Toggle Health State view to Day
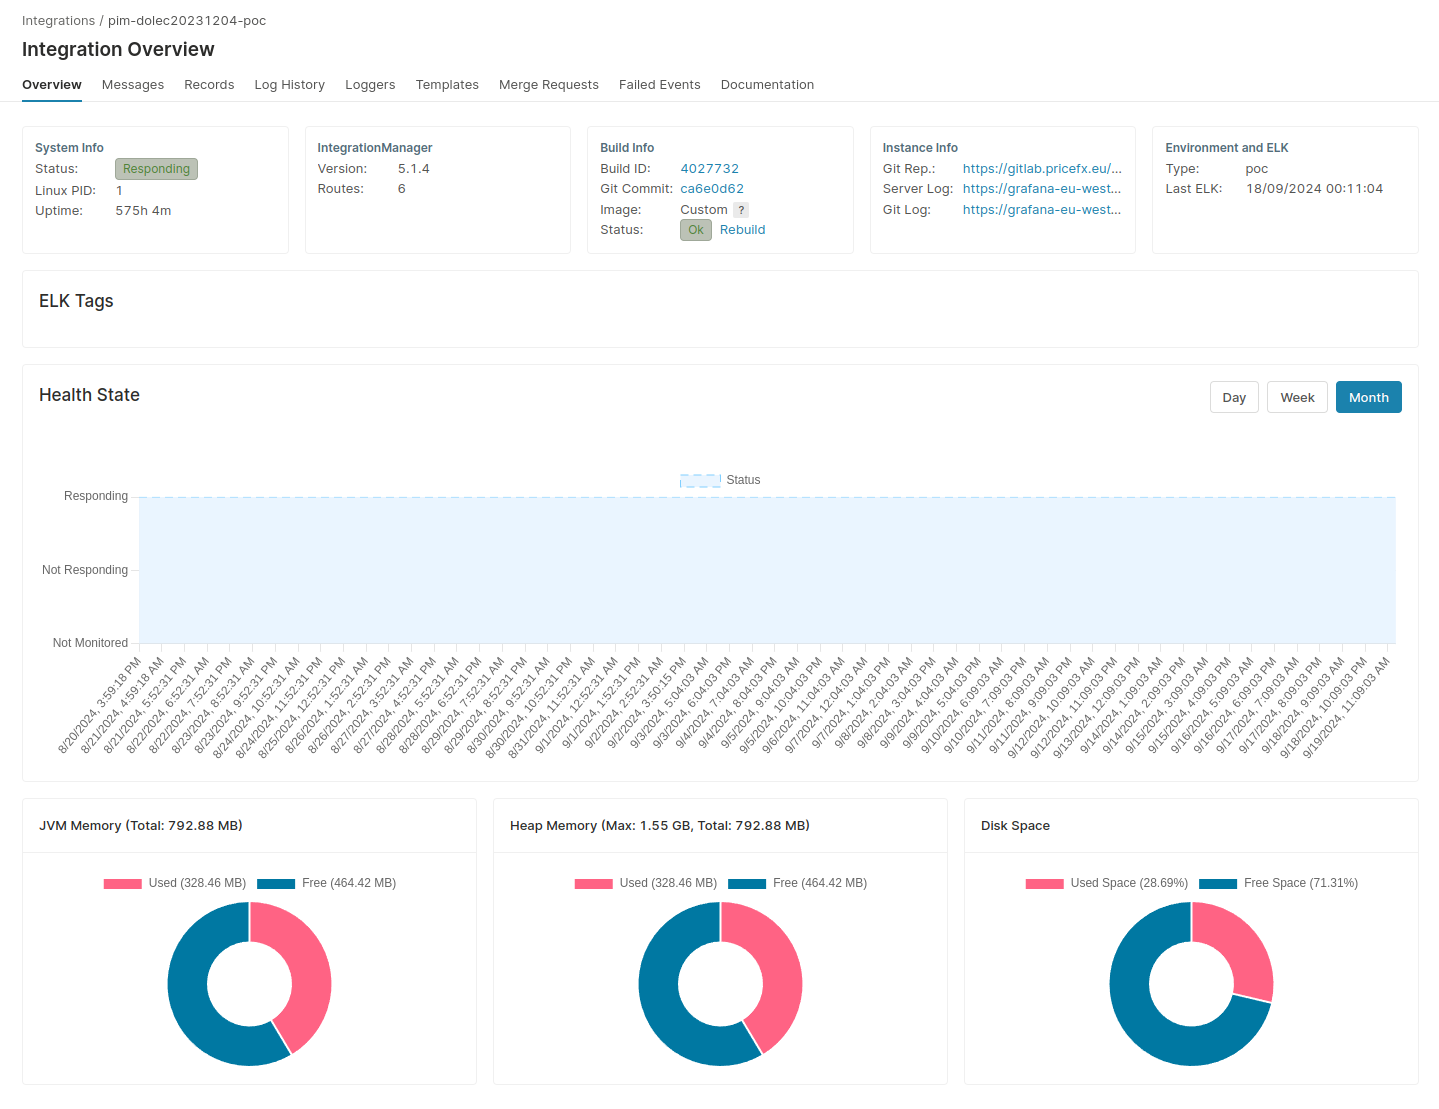Image resolution: width=1439 pixels, height=1109 pixels. click(x=1233, y=397)
